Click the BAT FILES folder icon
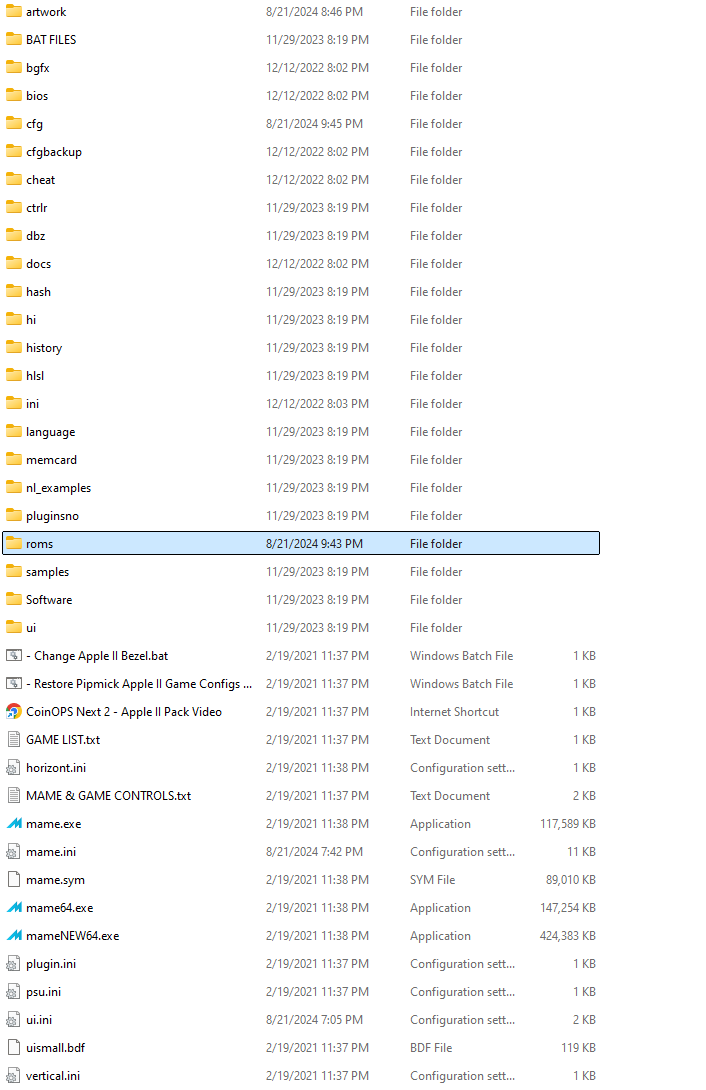Screen dimensions: 706x1090 (14, 40)
